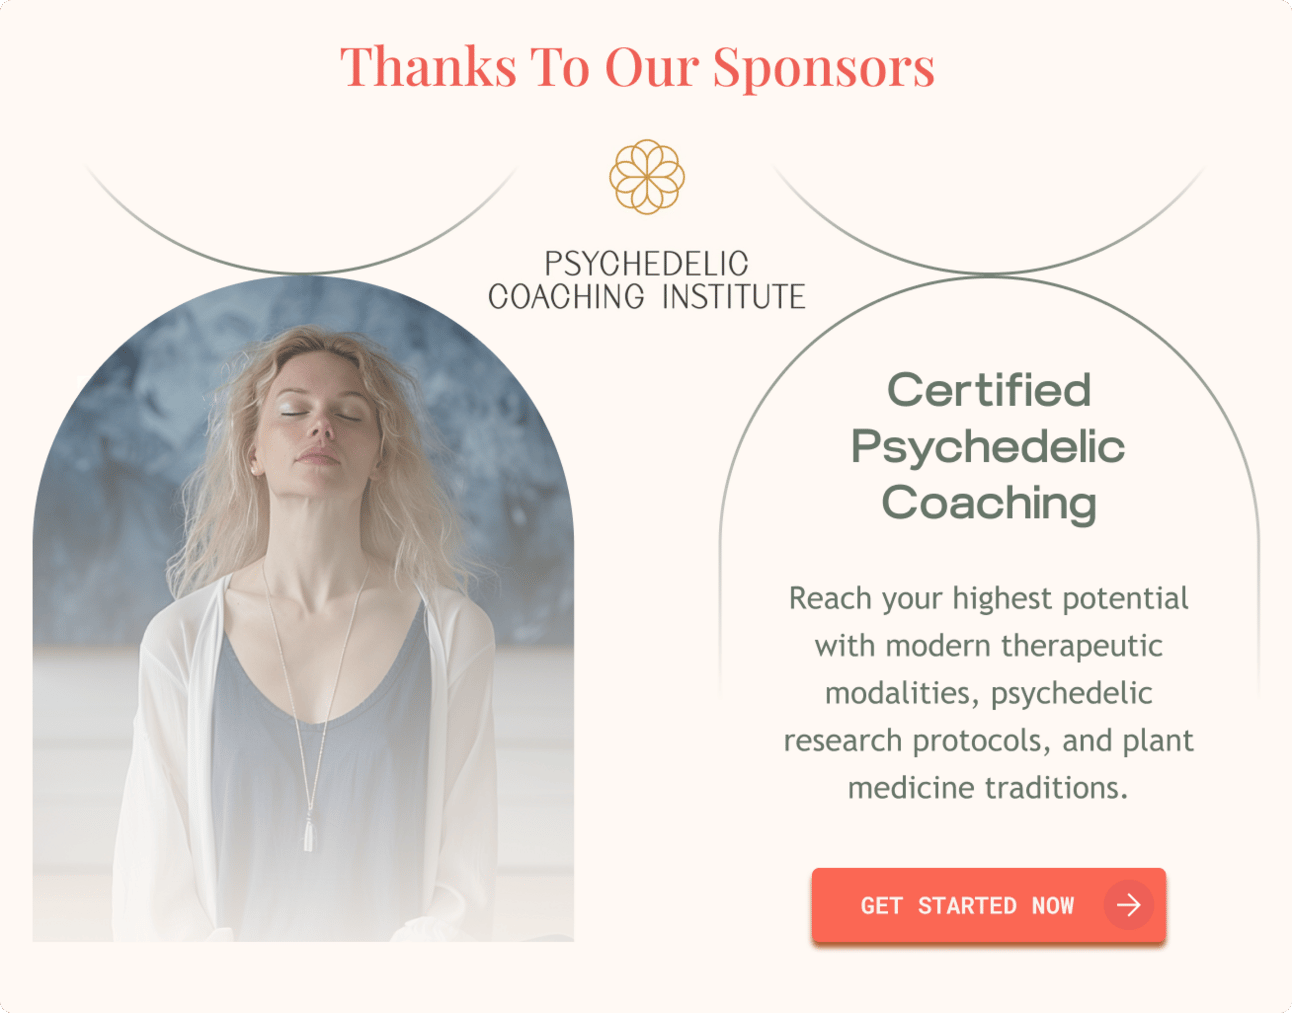Click the line Reach your highest potential
Viewport: 1292px width, 1013px height.
click(x=989, y=598)
